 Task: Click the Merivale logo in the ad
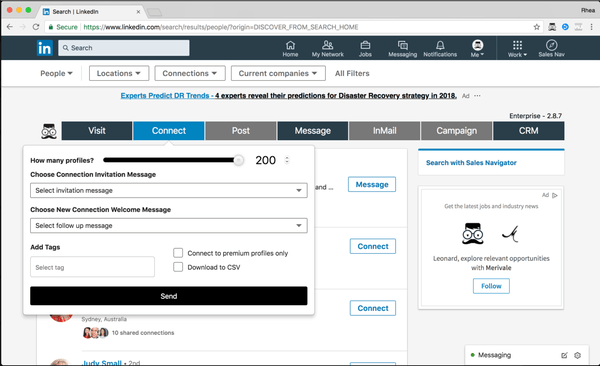510,233
